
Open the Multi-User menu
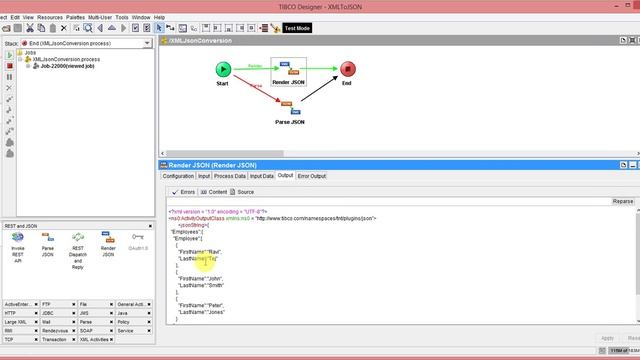point(100,18)
